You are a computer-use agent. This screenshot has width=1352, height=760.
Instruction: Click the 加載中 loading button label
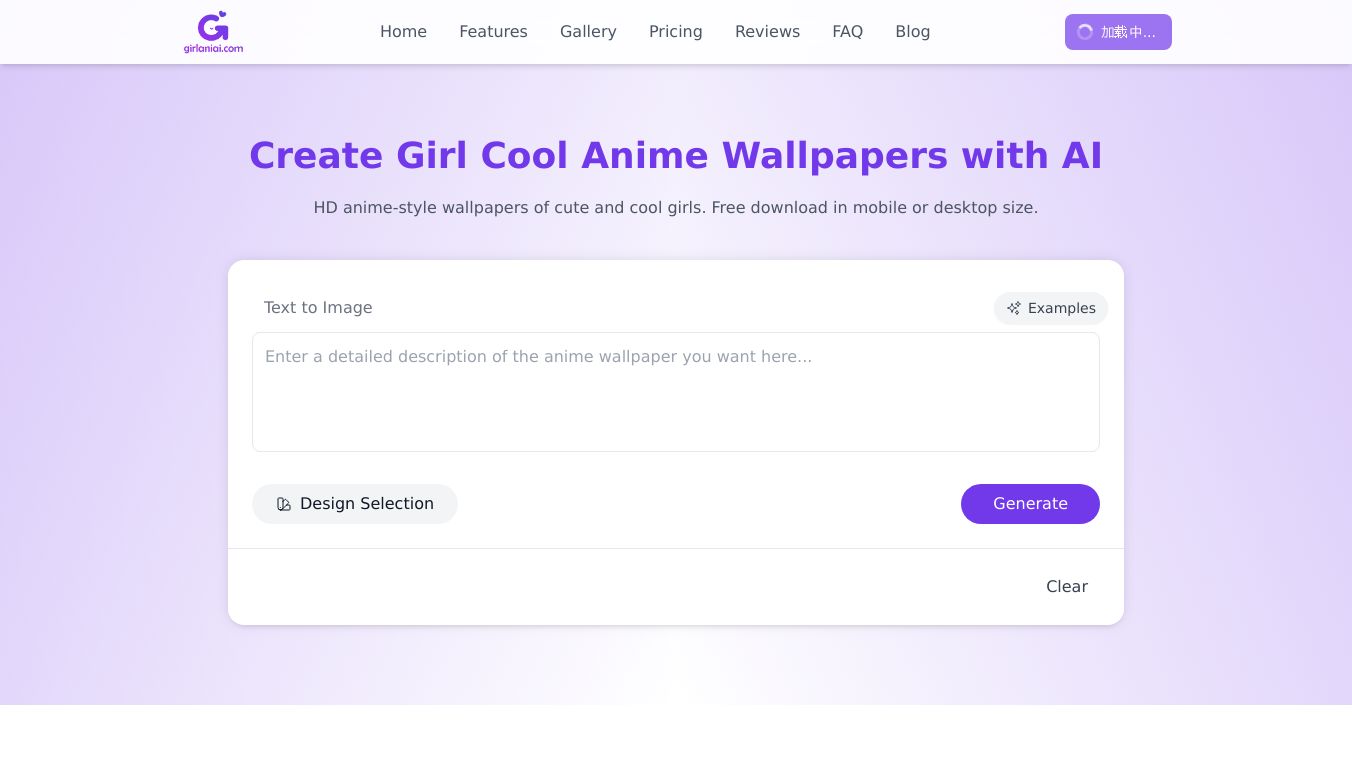[1128, 32]
